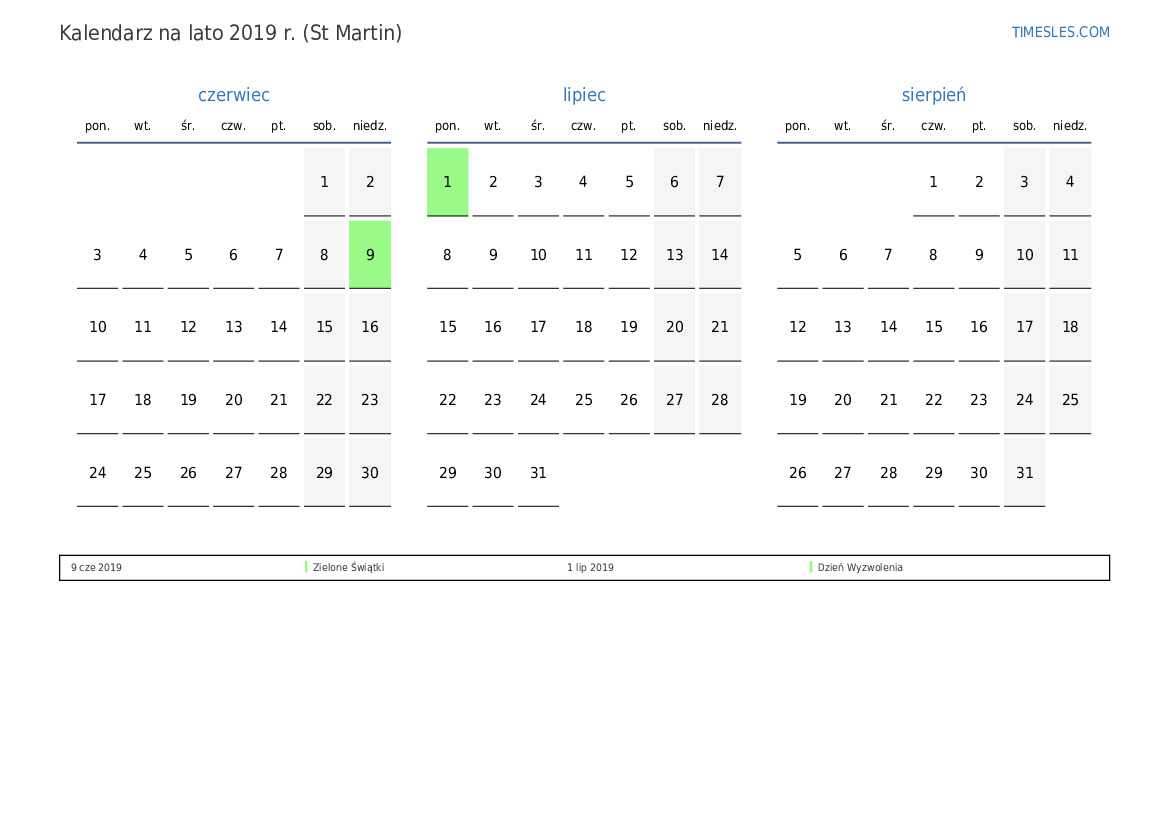Image resolution: width=1169 pixels, height=827 pixels.
Task: Click green swatch beside Zielone Świątki
Action: click(x=306, y=567)
